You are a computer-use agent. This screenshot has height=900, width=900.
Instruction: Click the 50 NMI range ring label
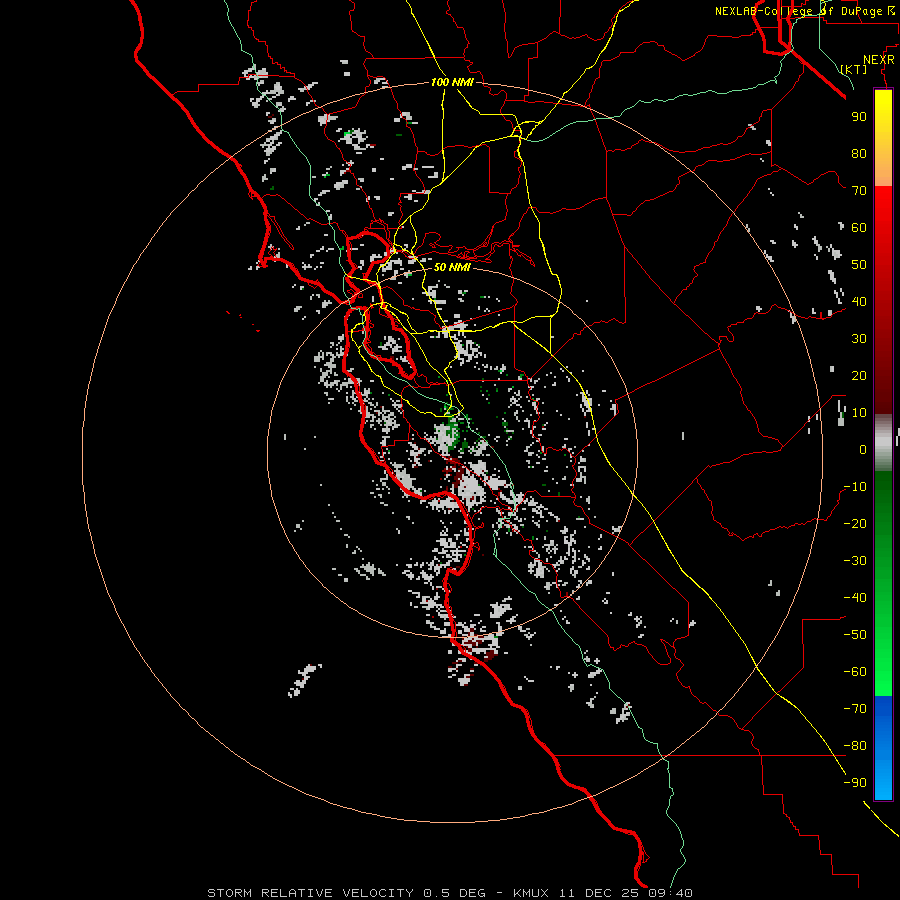452,267
